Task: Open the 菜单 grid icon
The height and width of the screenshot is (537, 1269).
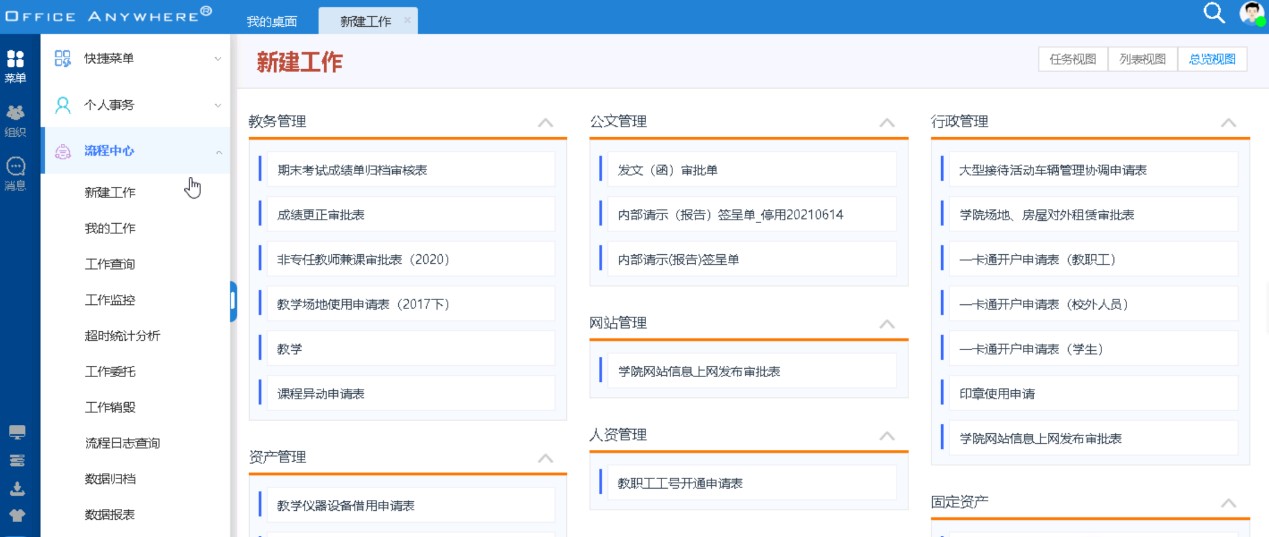Action: [16, 59]
